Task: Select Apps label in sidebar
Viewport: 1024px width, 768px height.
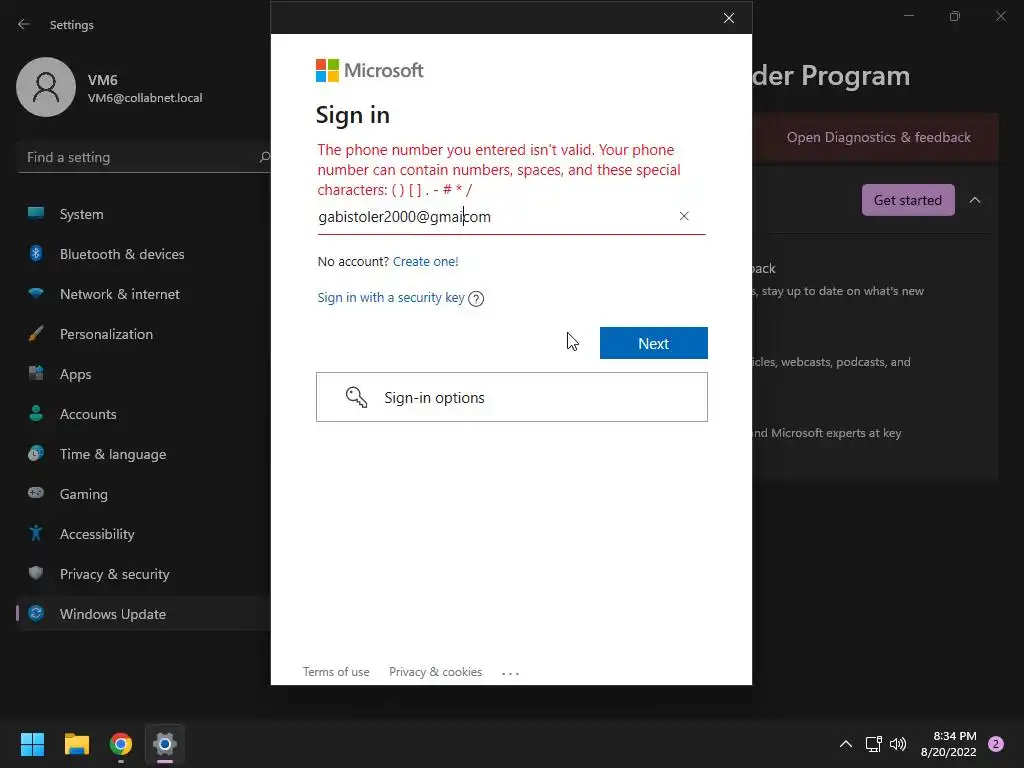Action: click(x=76, y=374)
